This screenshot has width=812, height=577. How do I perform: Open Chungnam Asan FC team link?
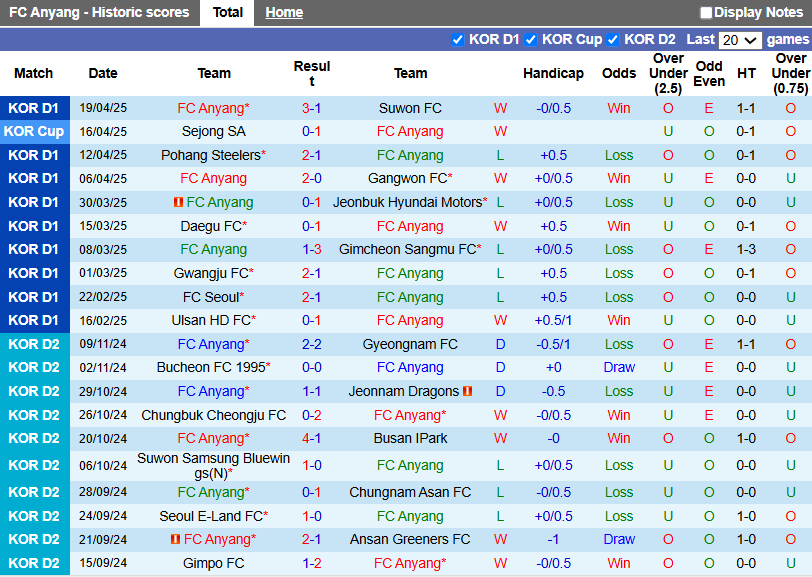[x=410, y=493]
